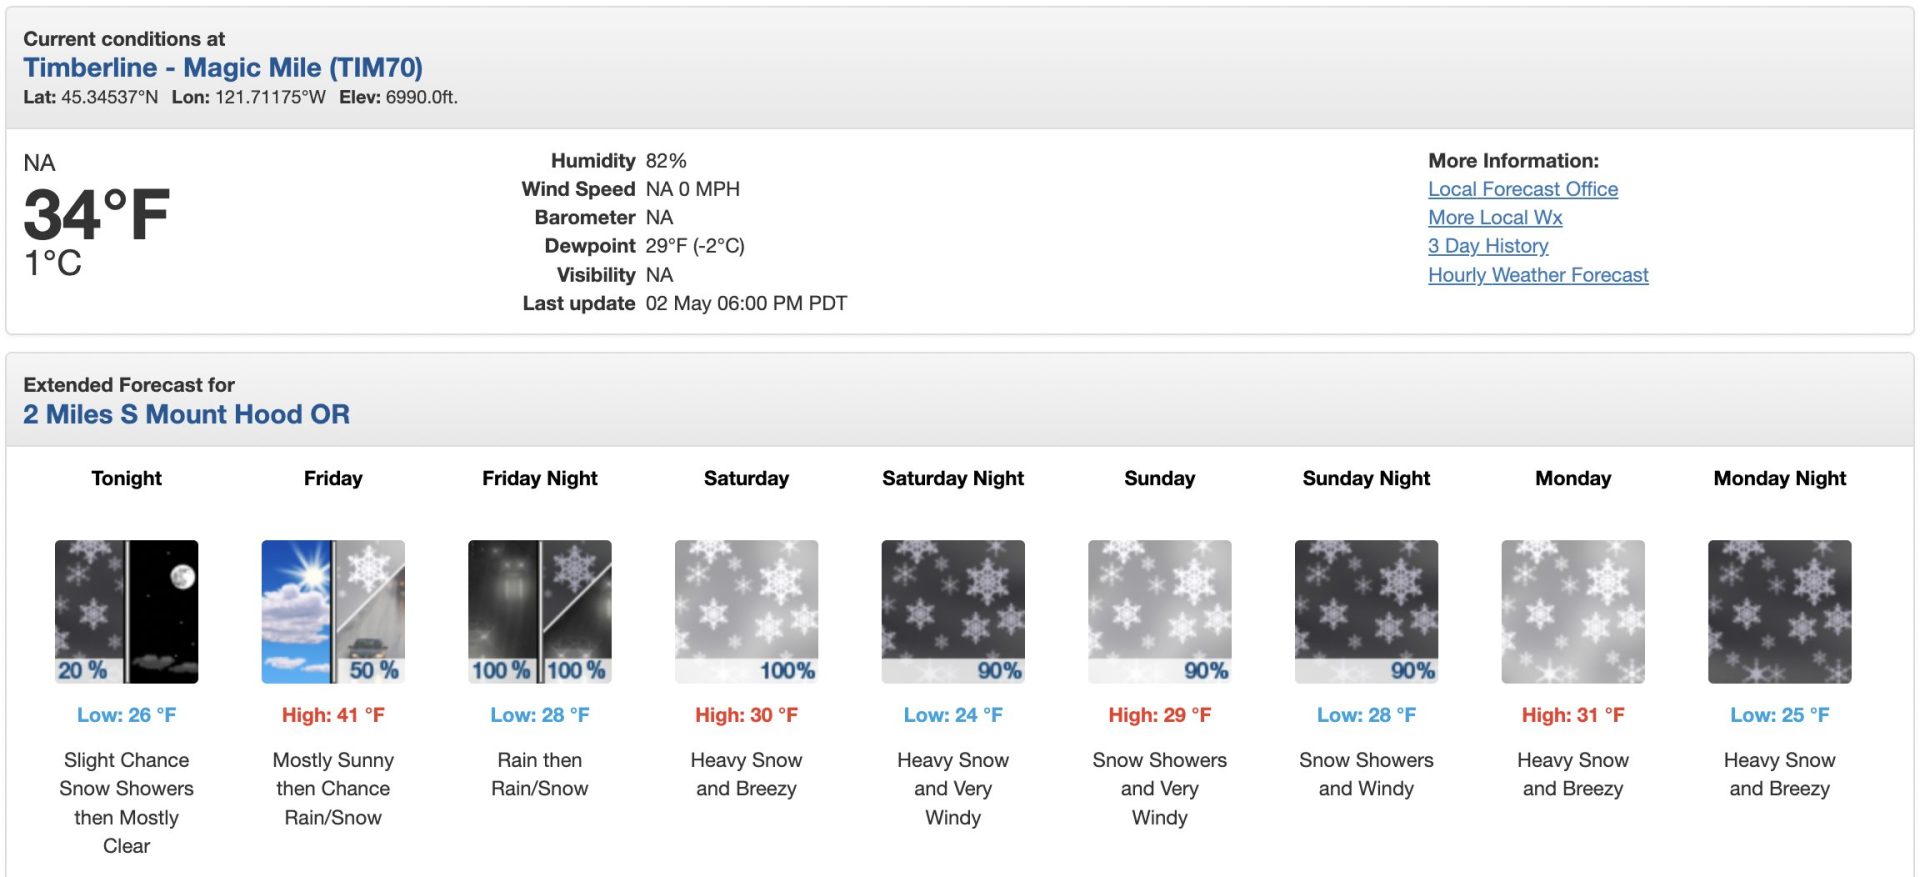Click the Monday heavy snow forecast icon

1573,611
